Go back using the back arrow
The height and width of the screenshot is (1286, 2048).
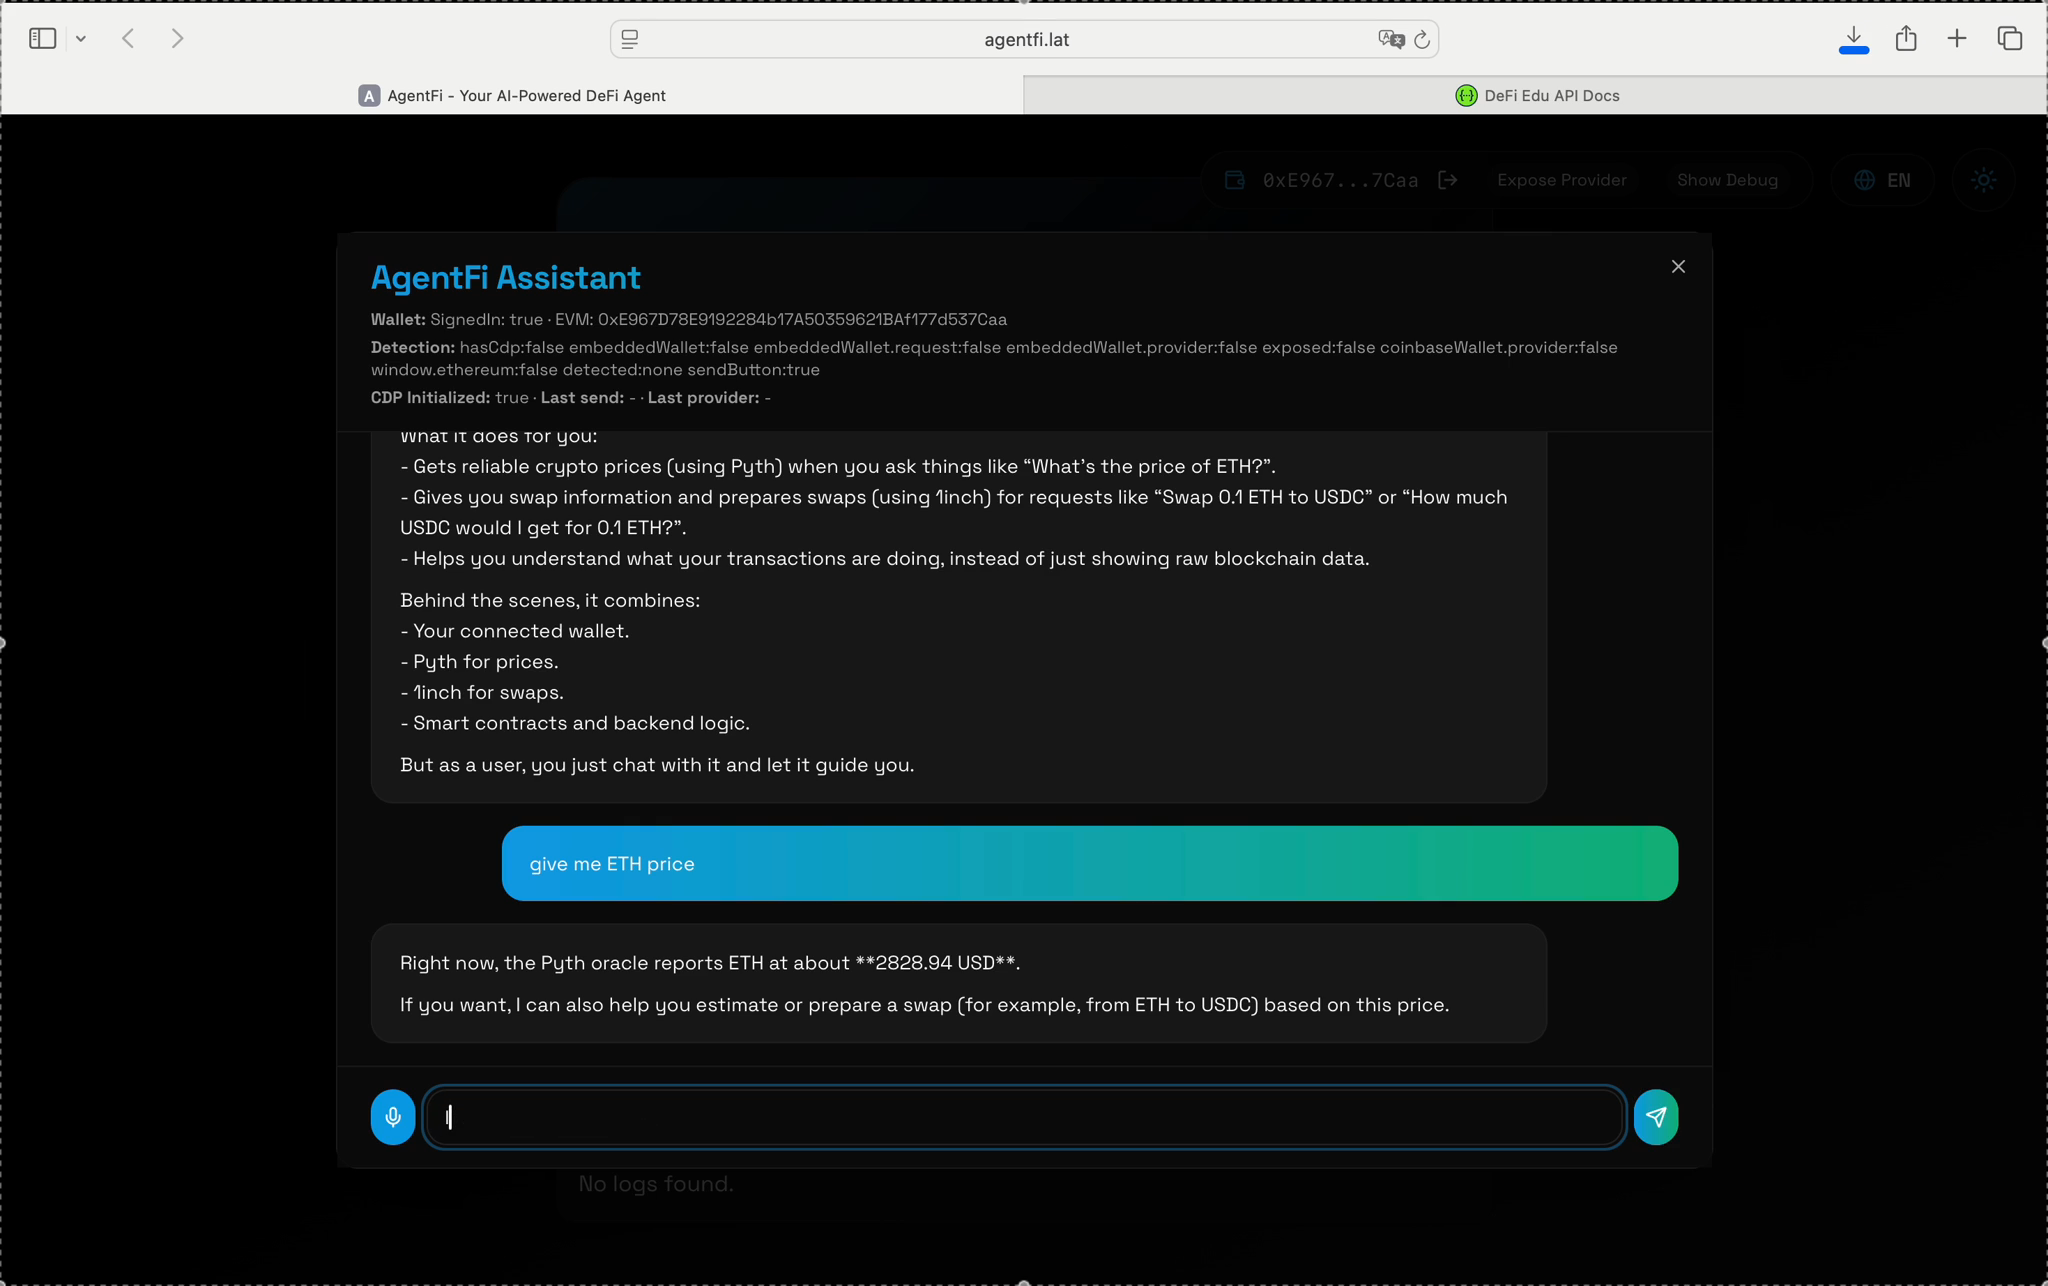click(x=128, y=38)
